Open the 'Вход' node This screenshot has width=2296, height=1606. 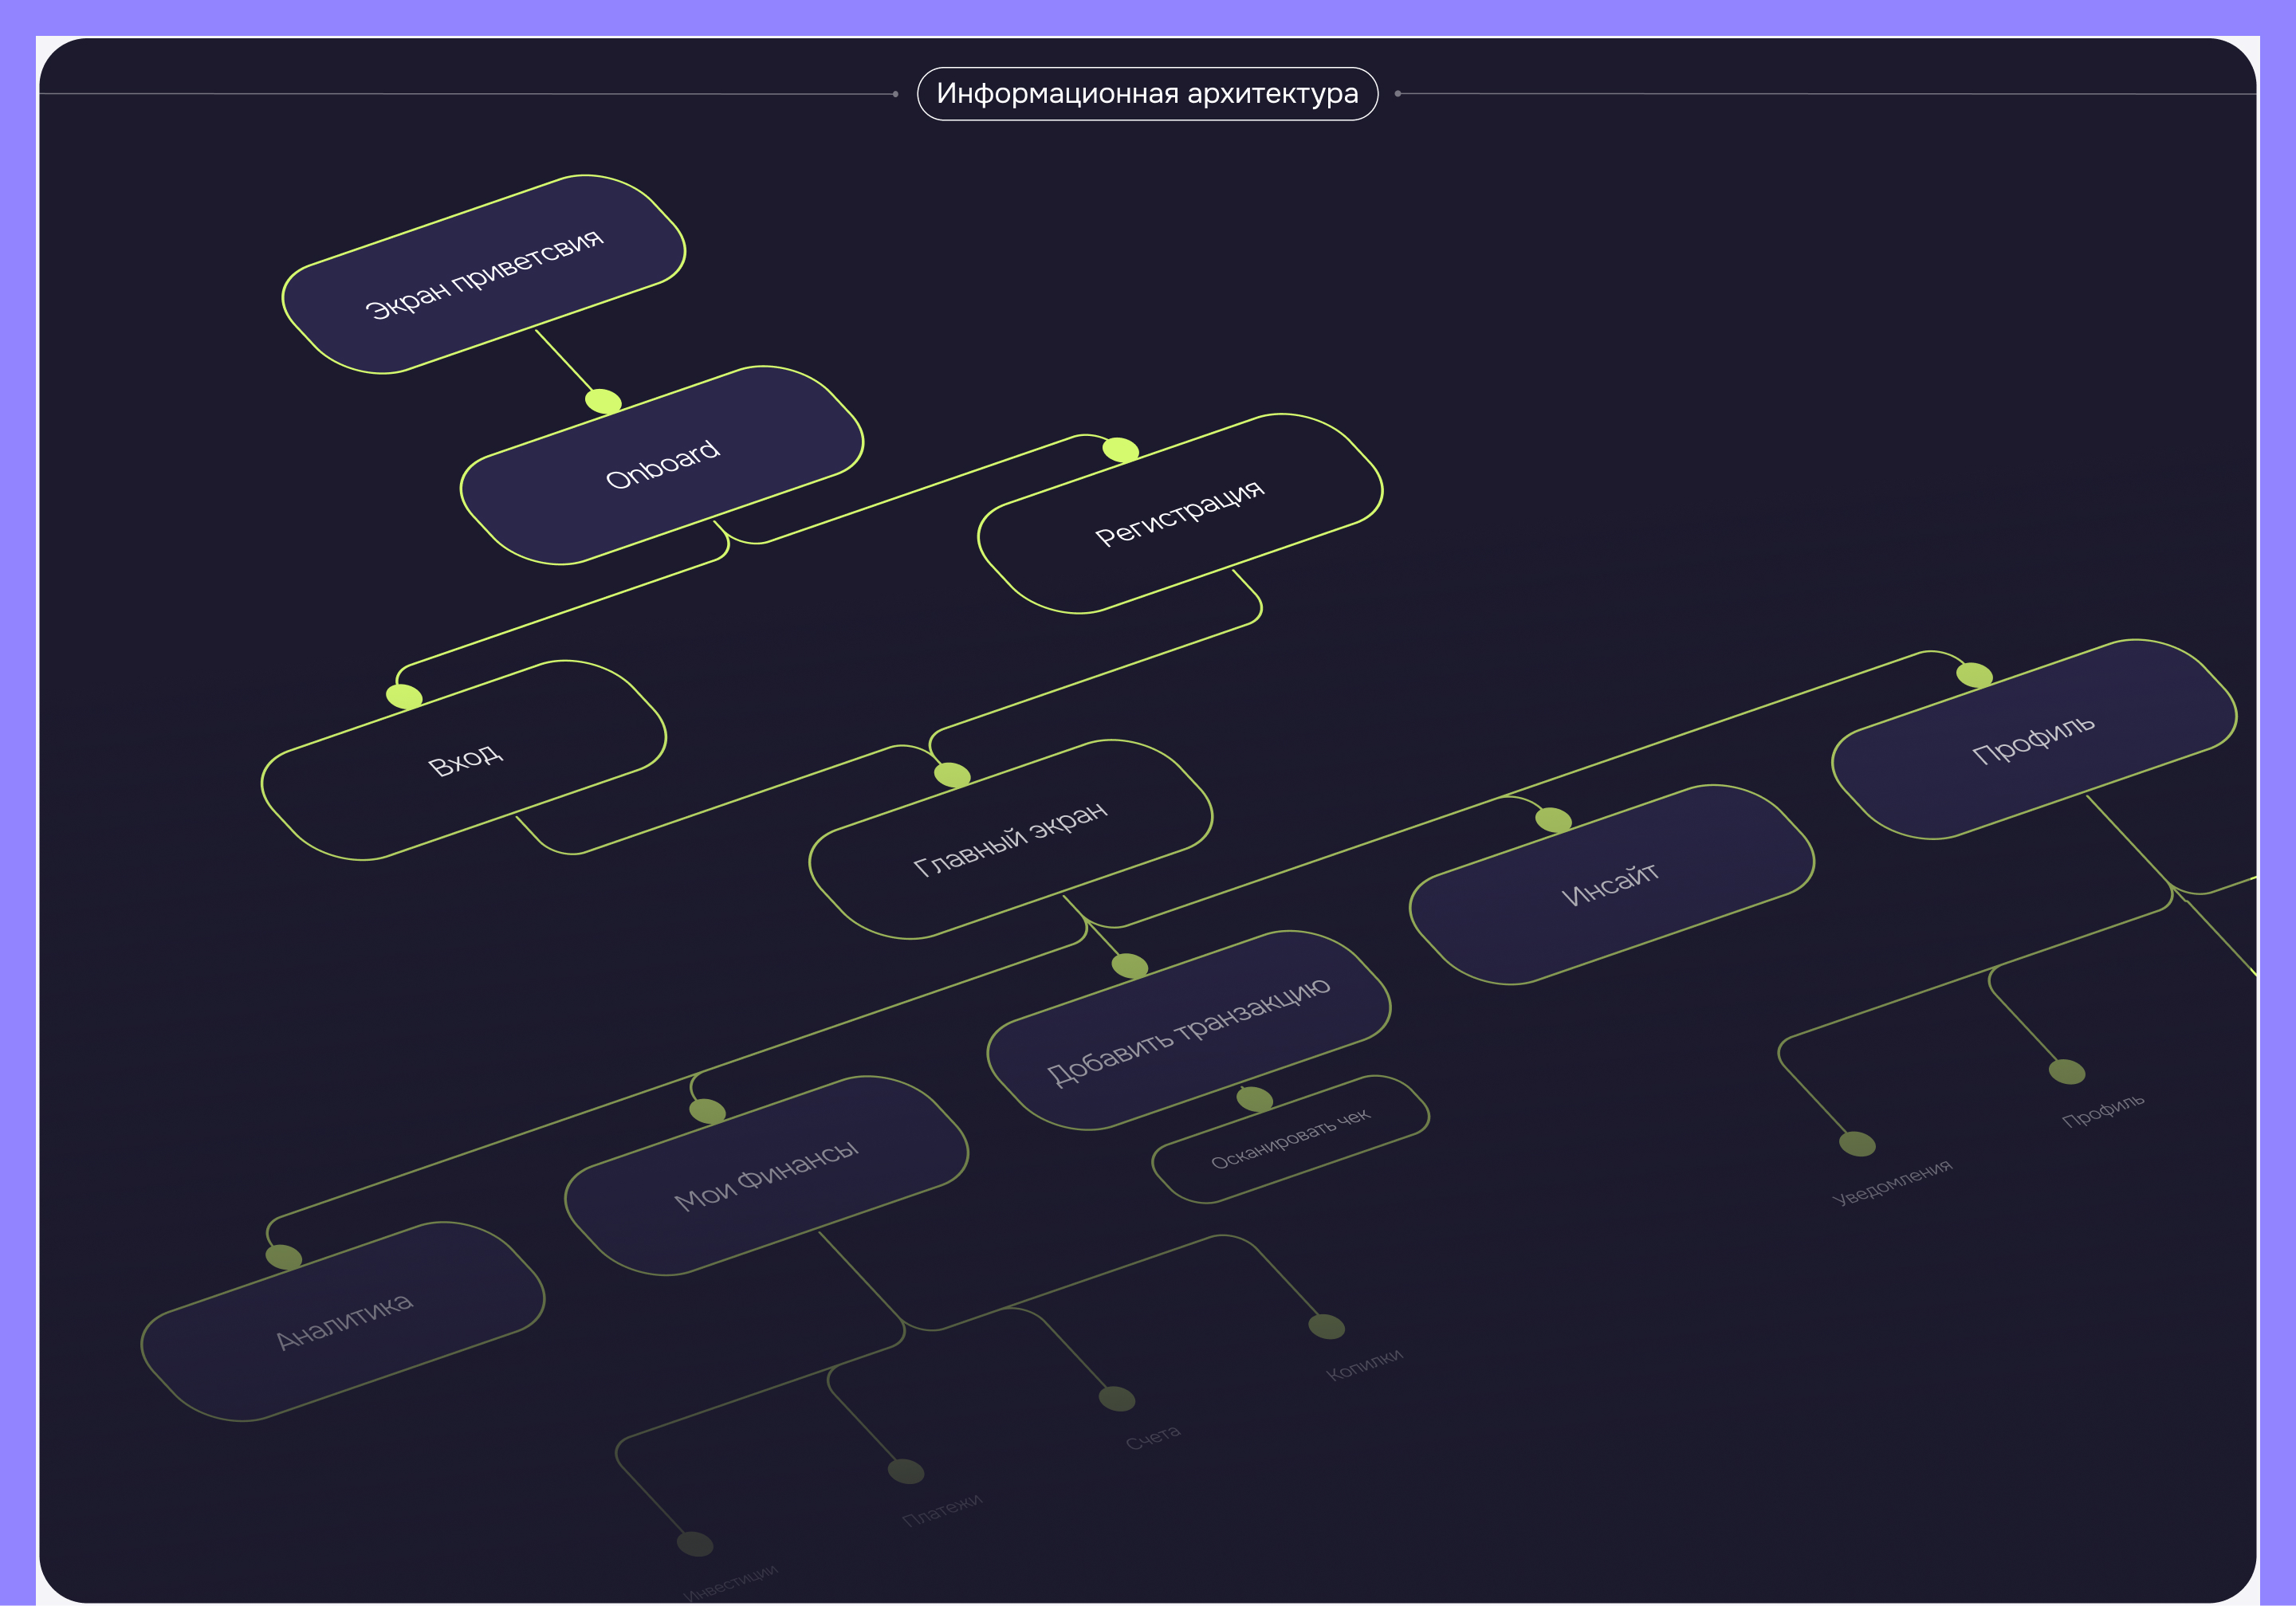(x=464, y=760)
